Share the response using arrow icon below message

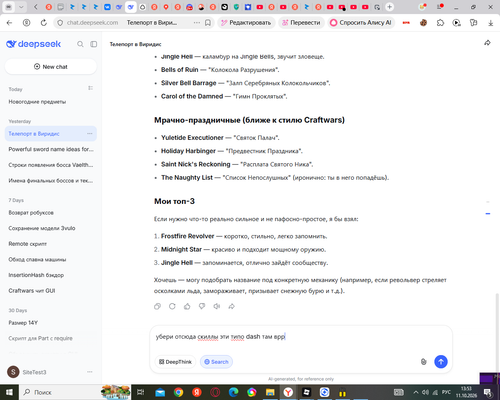tap(232, 306)
